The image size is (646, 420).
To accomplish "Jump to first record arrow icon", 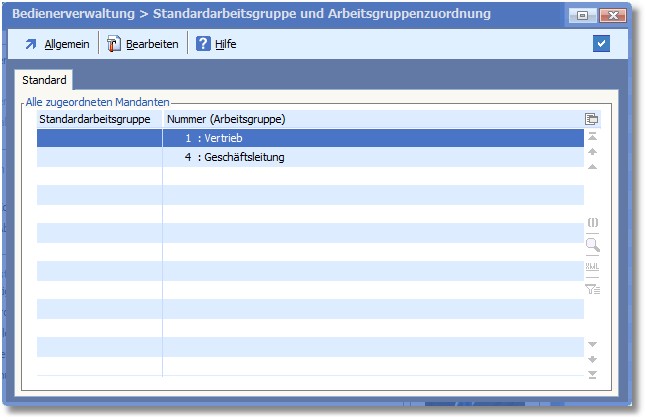I will pos(592,136).
